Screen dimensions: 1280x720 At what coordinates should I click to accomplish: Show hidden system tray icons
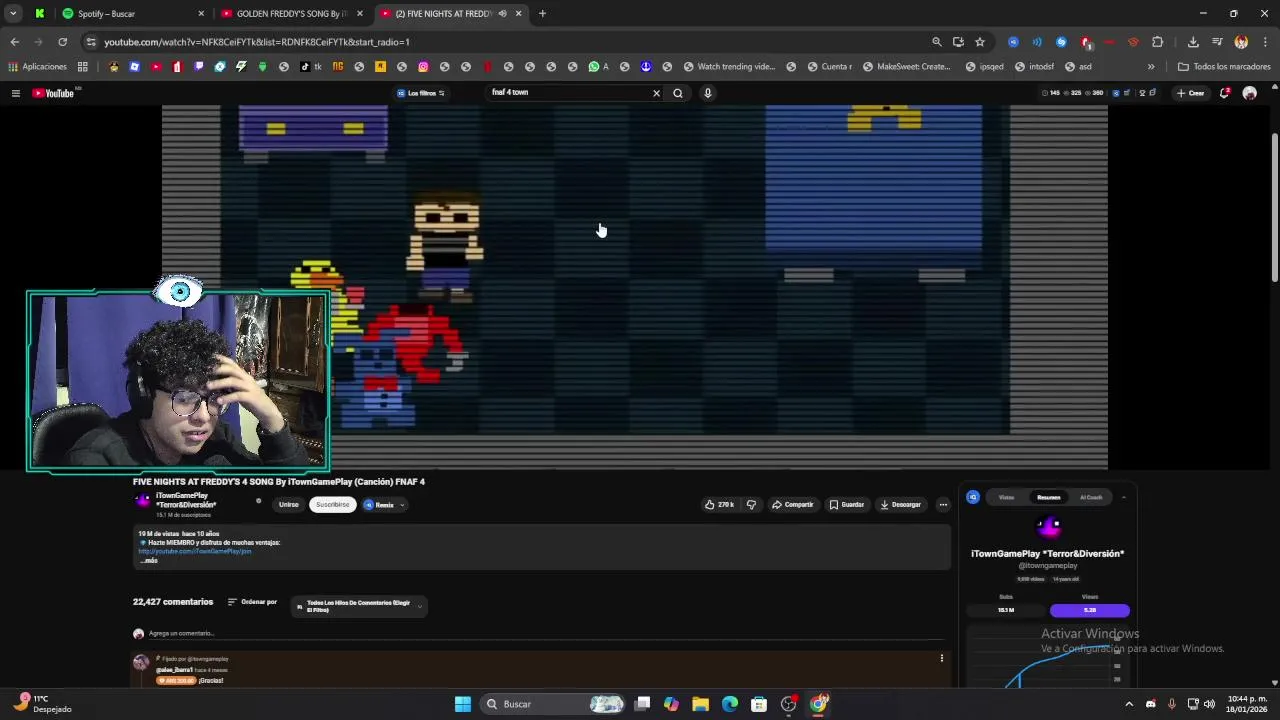click(1129, 704)
